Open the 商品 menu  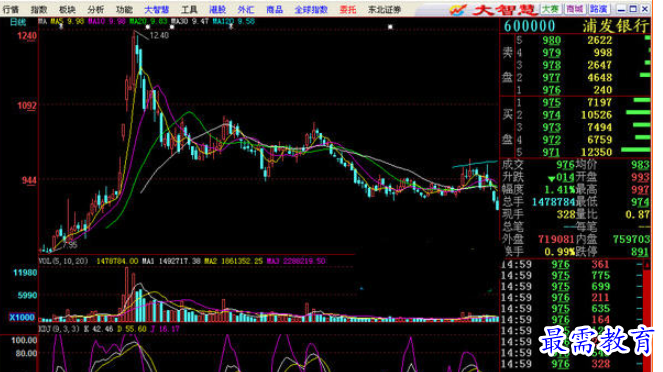pos(274,9)
